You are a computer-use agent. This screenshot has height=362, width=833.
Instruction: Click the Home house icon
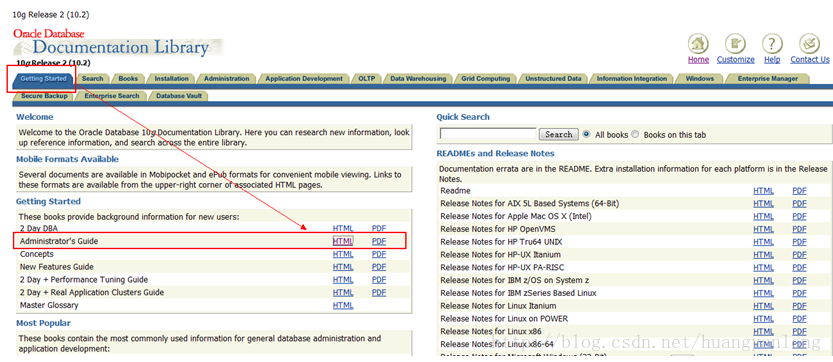click(698, 44)
